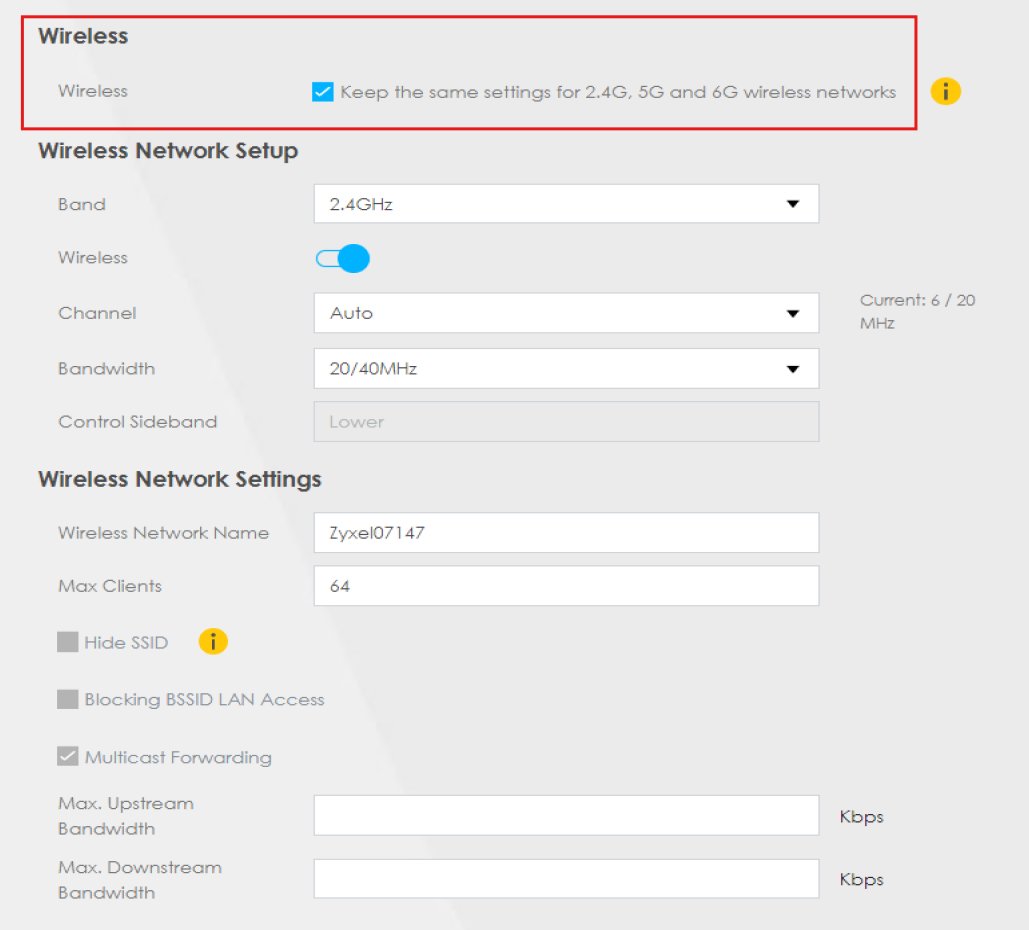Click the Control Sideband label

[138, 421]
